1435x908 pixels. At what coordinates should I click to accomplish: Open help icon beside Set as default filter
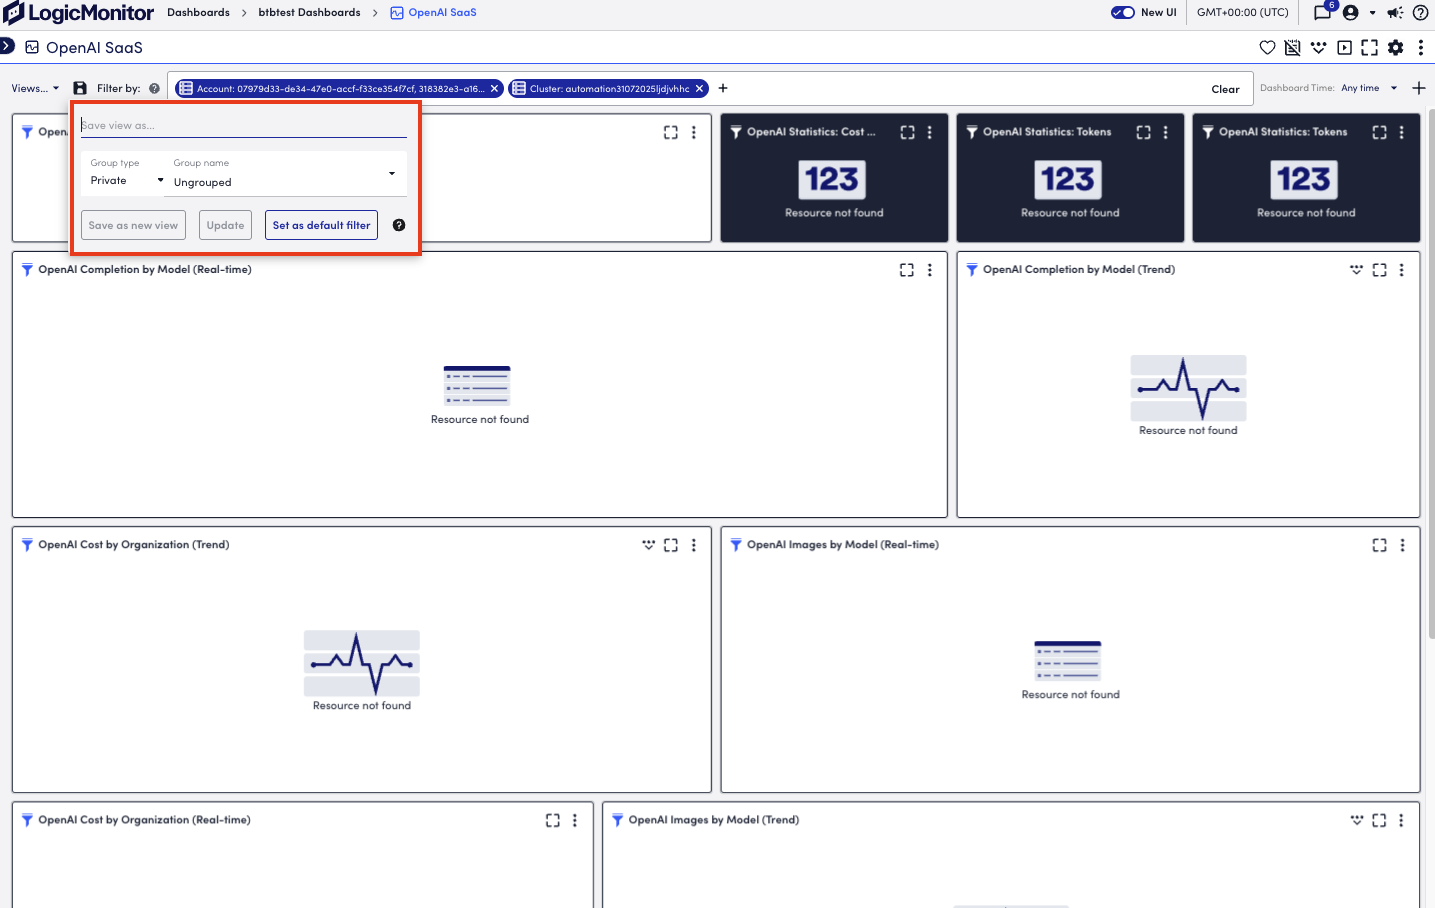(399, 225)
